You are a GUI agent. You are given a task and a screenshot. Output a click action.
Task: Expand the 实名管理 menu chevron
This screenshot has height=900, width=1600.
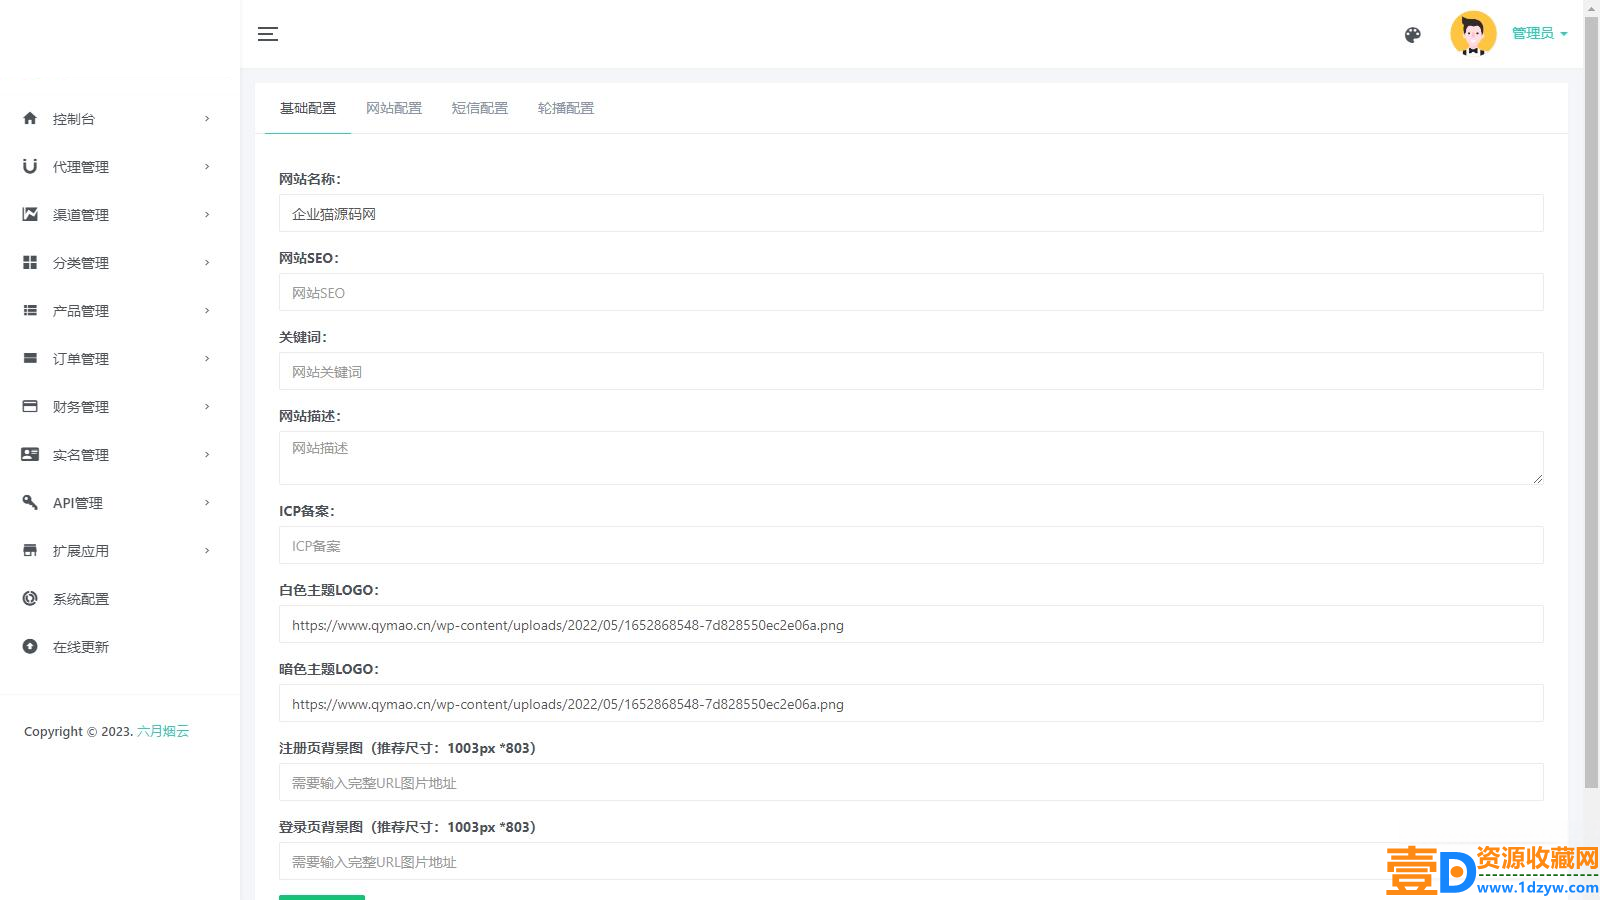[207, 455]
